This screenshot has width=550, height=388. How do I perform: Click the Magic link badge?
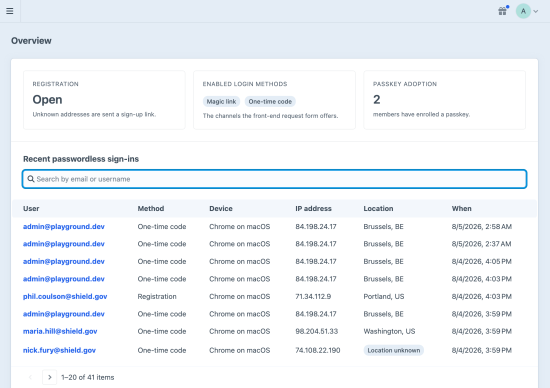[221, 101]
